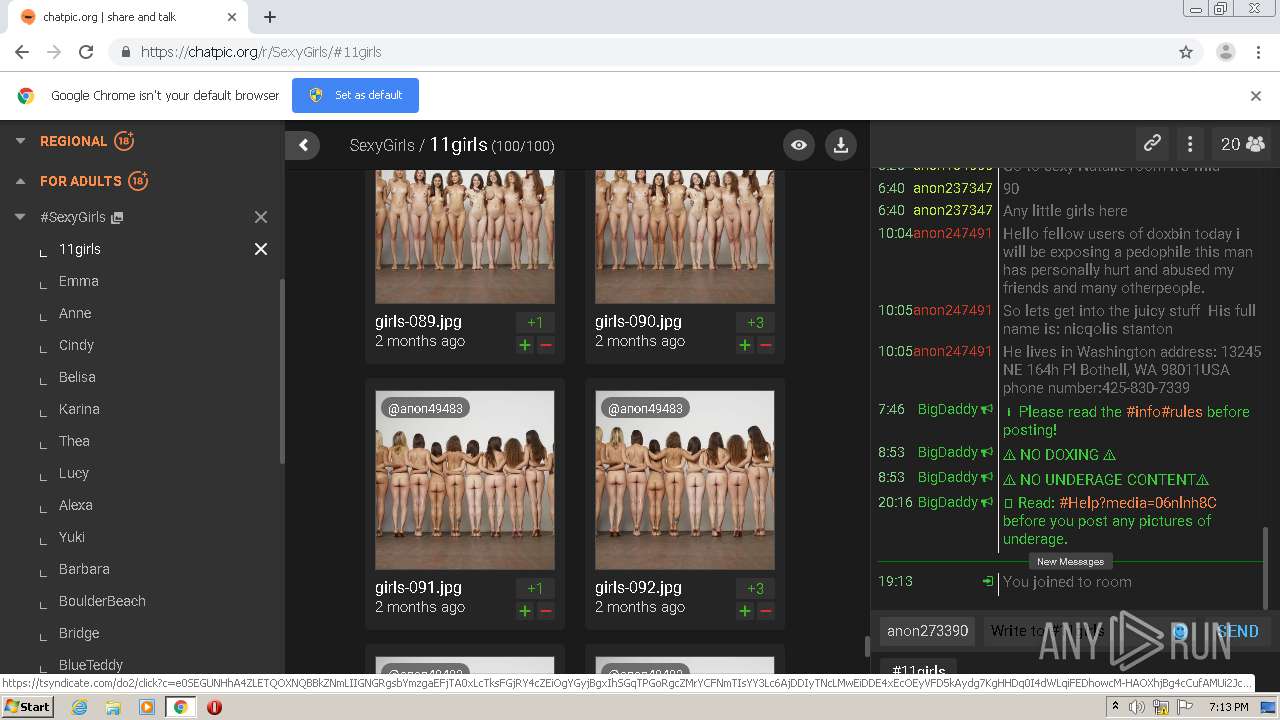The height and width of the screenshot is (720, 1280).
Task: Open Windows Explorer folder from taskbar
Action: [x=113, y=707]
